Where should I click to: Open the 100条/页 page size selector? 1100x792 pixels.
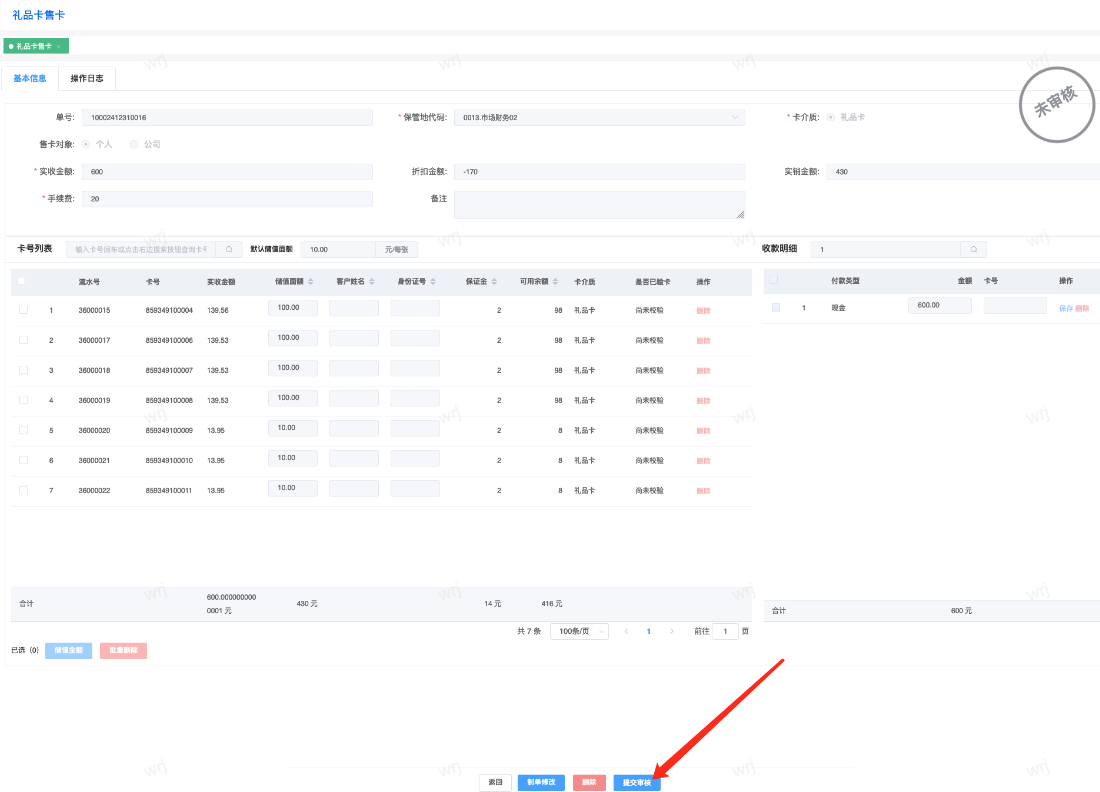click(x=579, y=632)
